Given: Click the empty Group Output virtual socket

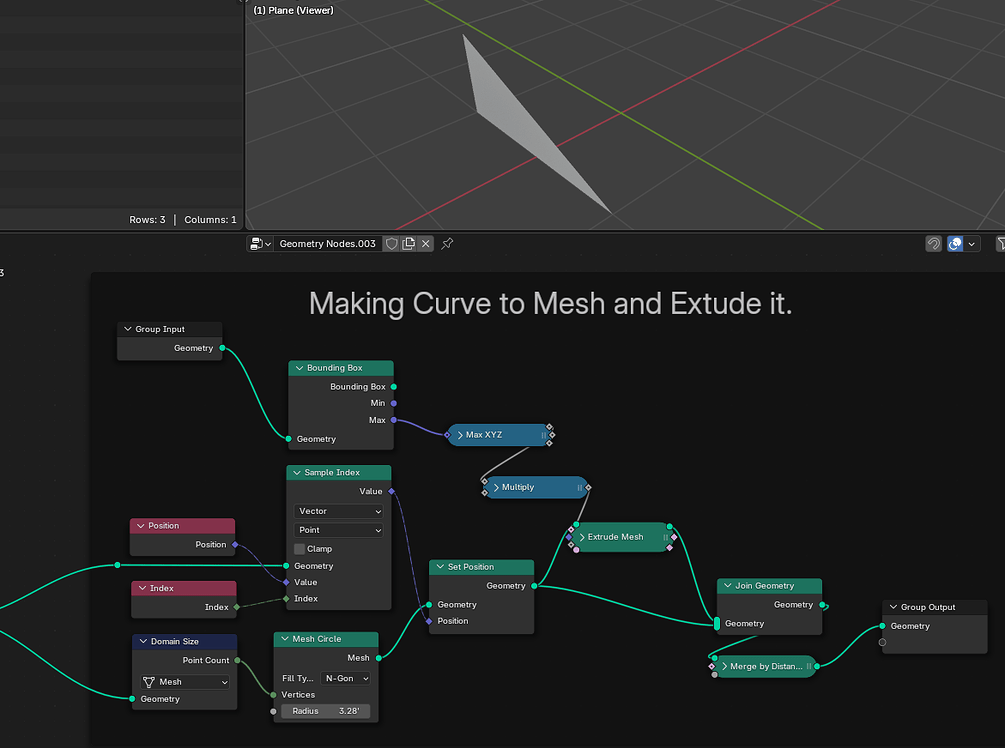Looking at the screenshot, I should tap(883, 642).
